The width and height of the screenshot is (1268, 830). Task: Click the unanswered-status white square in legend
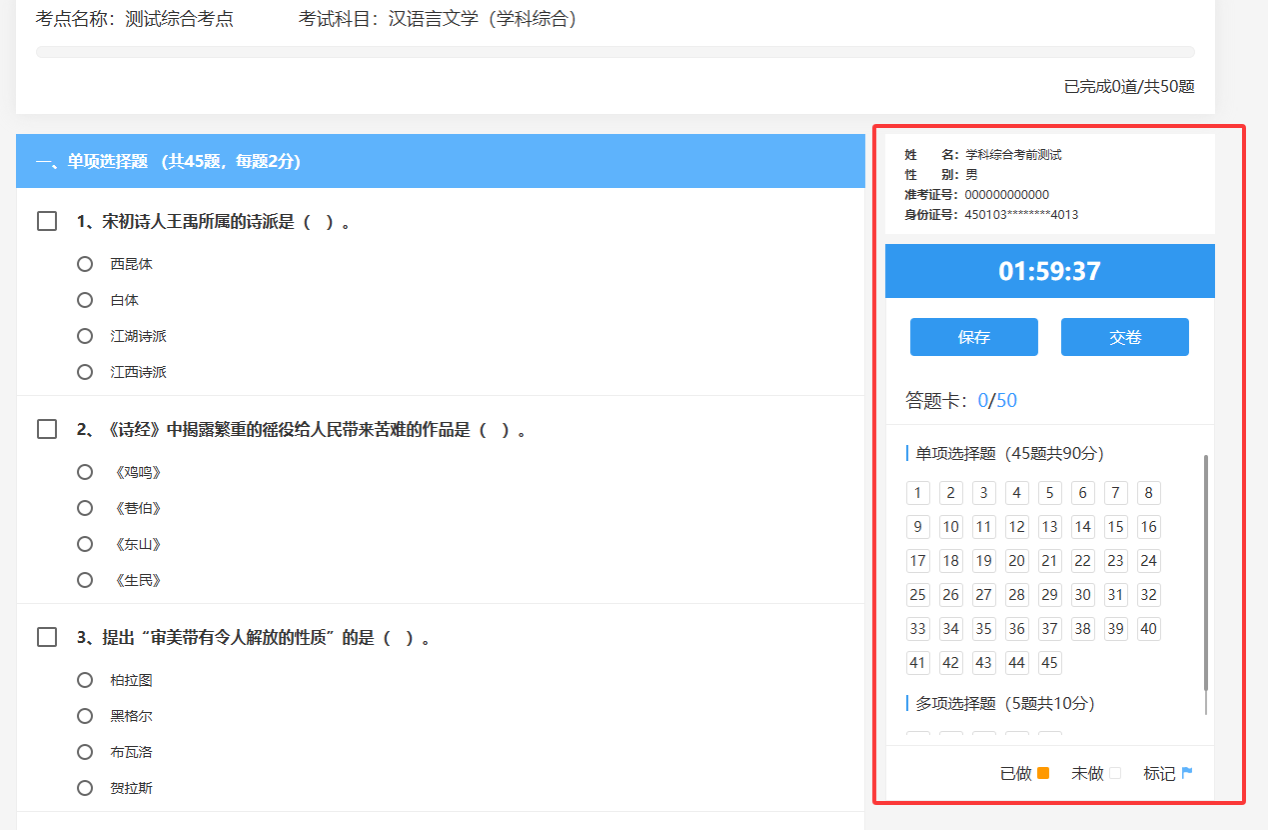tap(1115, 773)
